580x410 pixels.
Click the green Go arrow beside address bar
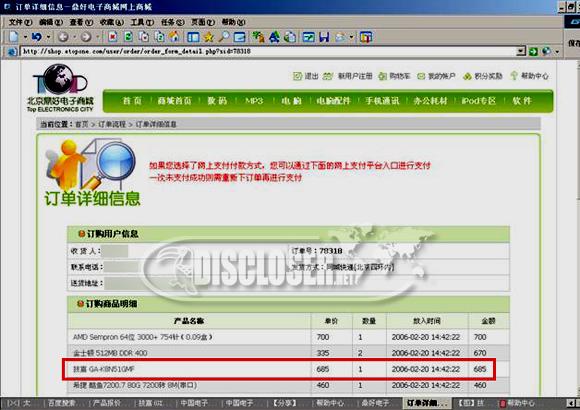[533, 51]
